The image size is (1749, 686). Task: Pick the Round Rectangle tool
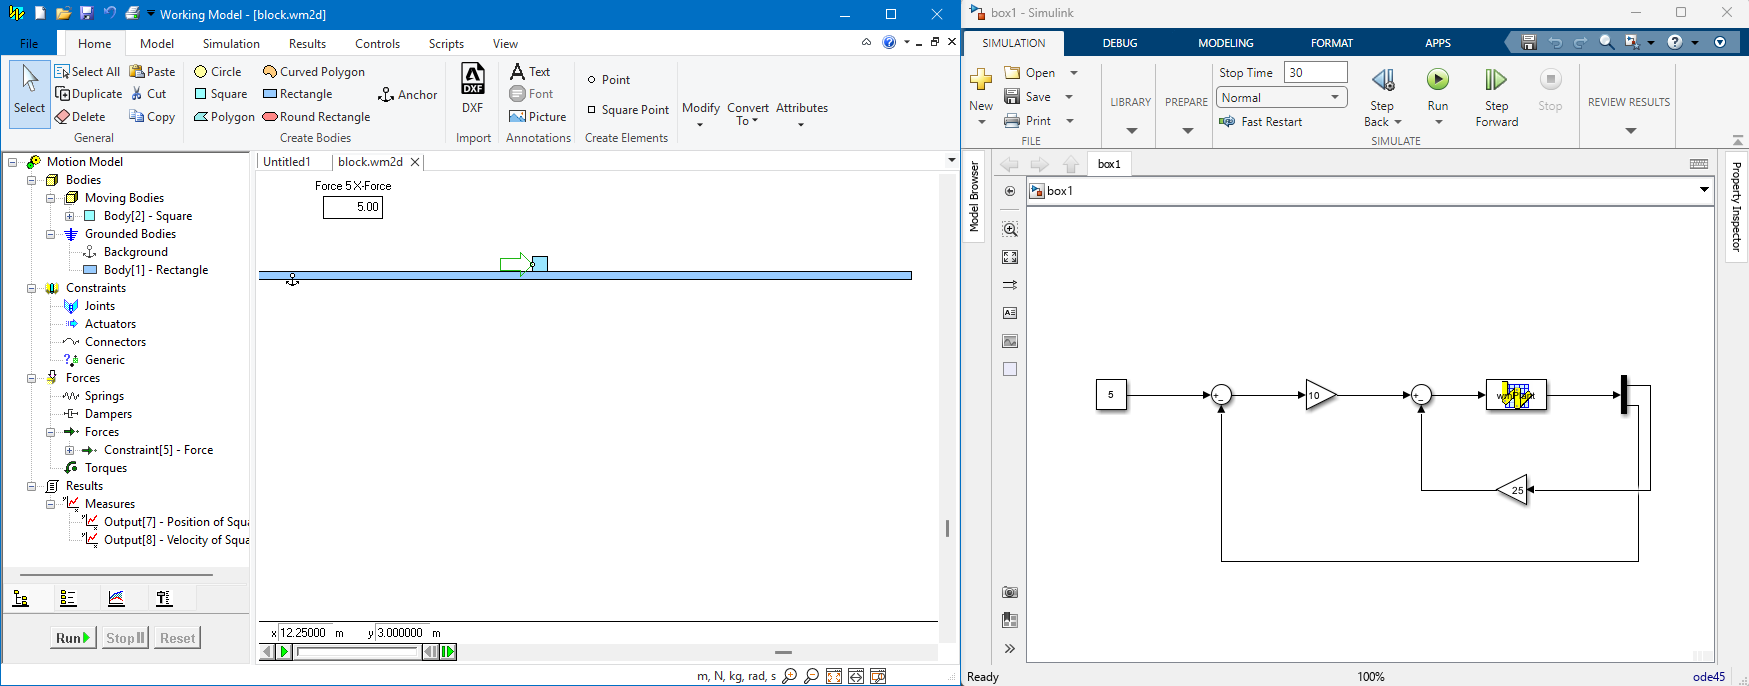pyautogui.click(x=316, y=117)
